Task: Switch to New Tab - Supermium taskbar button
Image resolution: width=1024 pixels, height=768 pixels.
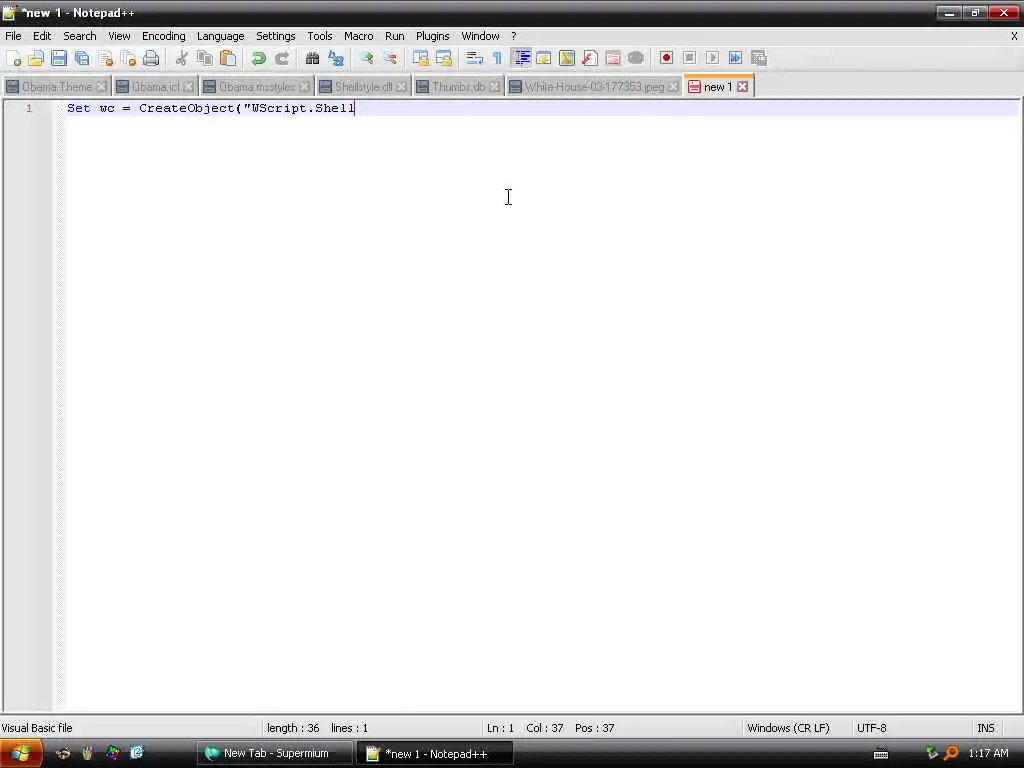Action: (275, 754)
